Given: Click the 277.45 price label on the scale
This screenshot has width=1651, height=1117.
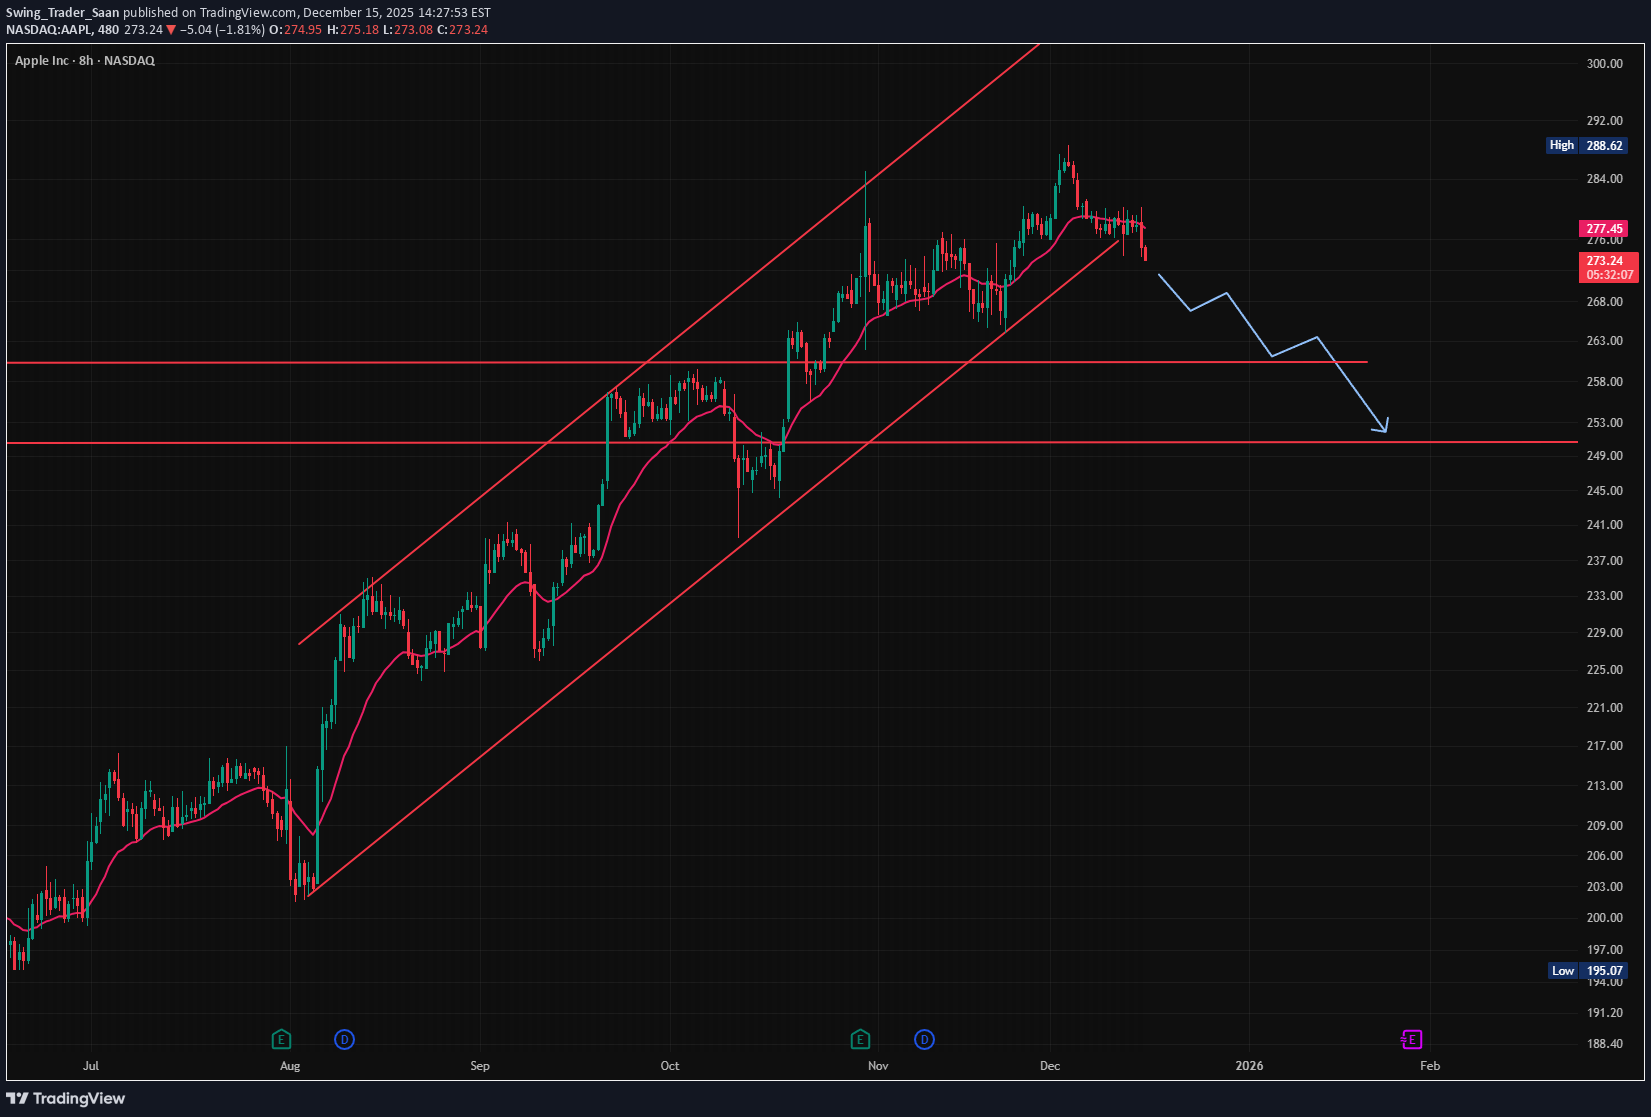Looking at the screenshot, I should (1604, 229).
